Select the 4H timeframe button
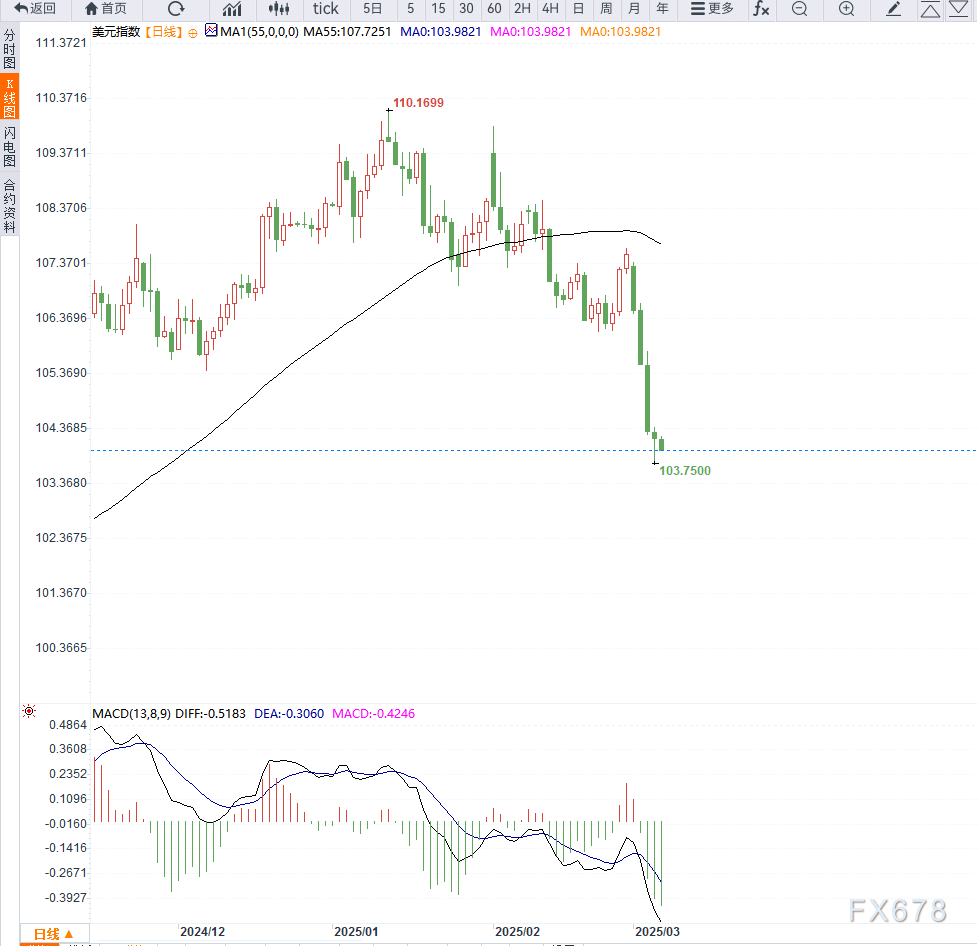This screenshot has width=977, height=946. click(550, 9)
